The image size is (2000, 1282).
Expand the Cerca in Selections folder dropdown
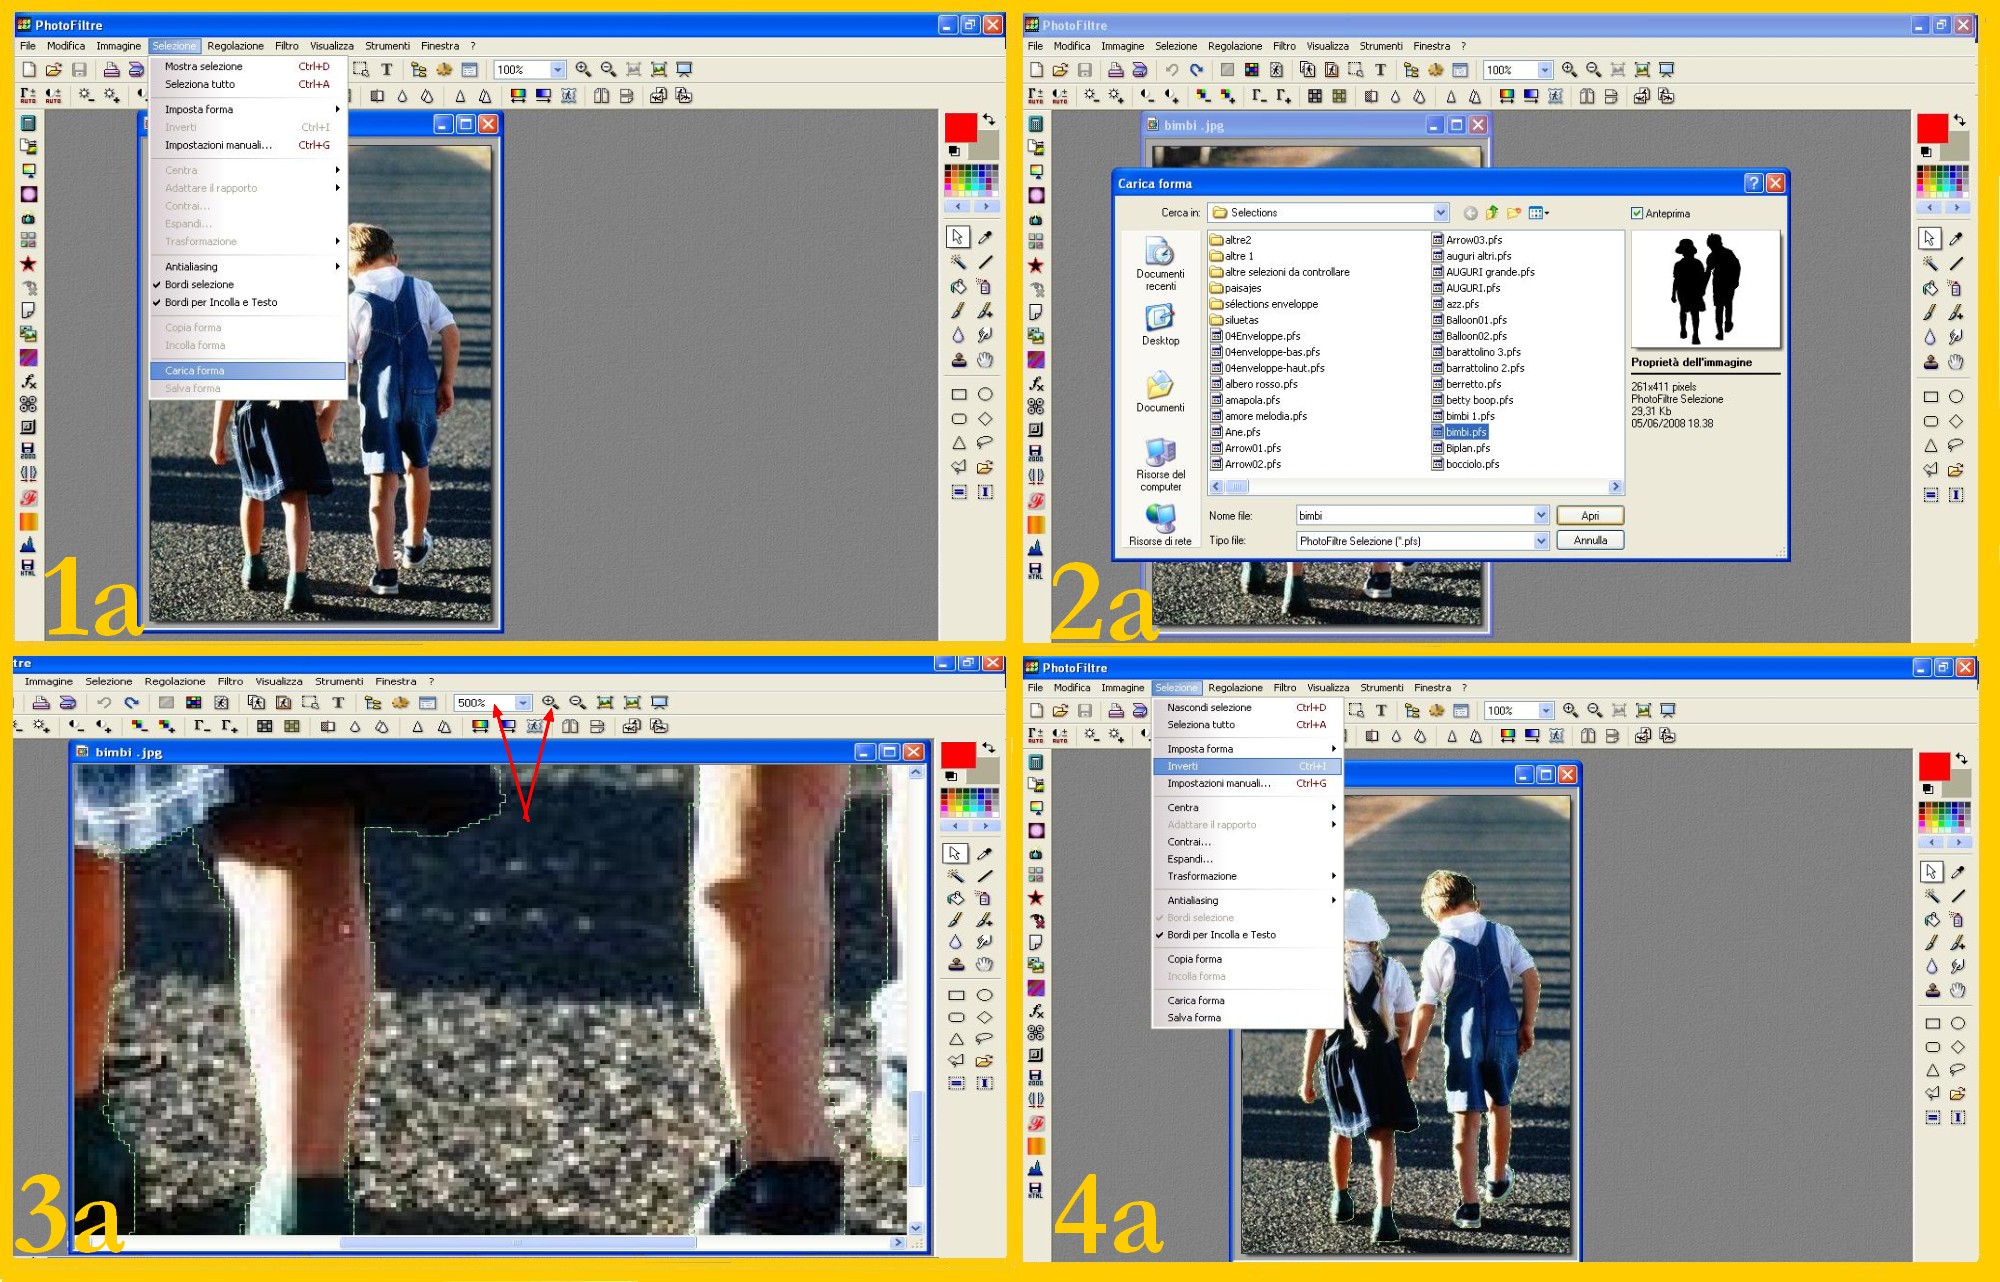tap(1440, 213)
